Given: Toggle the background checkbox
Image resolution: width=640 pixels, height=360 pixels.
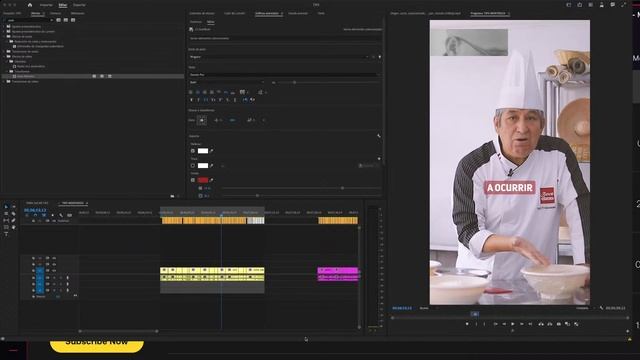Looking at the screenshot, I should [x=193, y=180].
